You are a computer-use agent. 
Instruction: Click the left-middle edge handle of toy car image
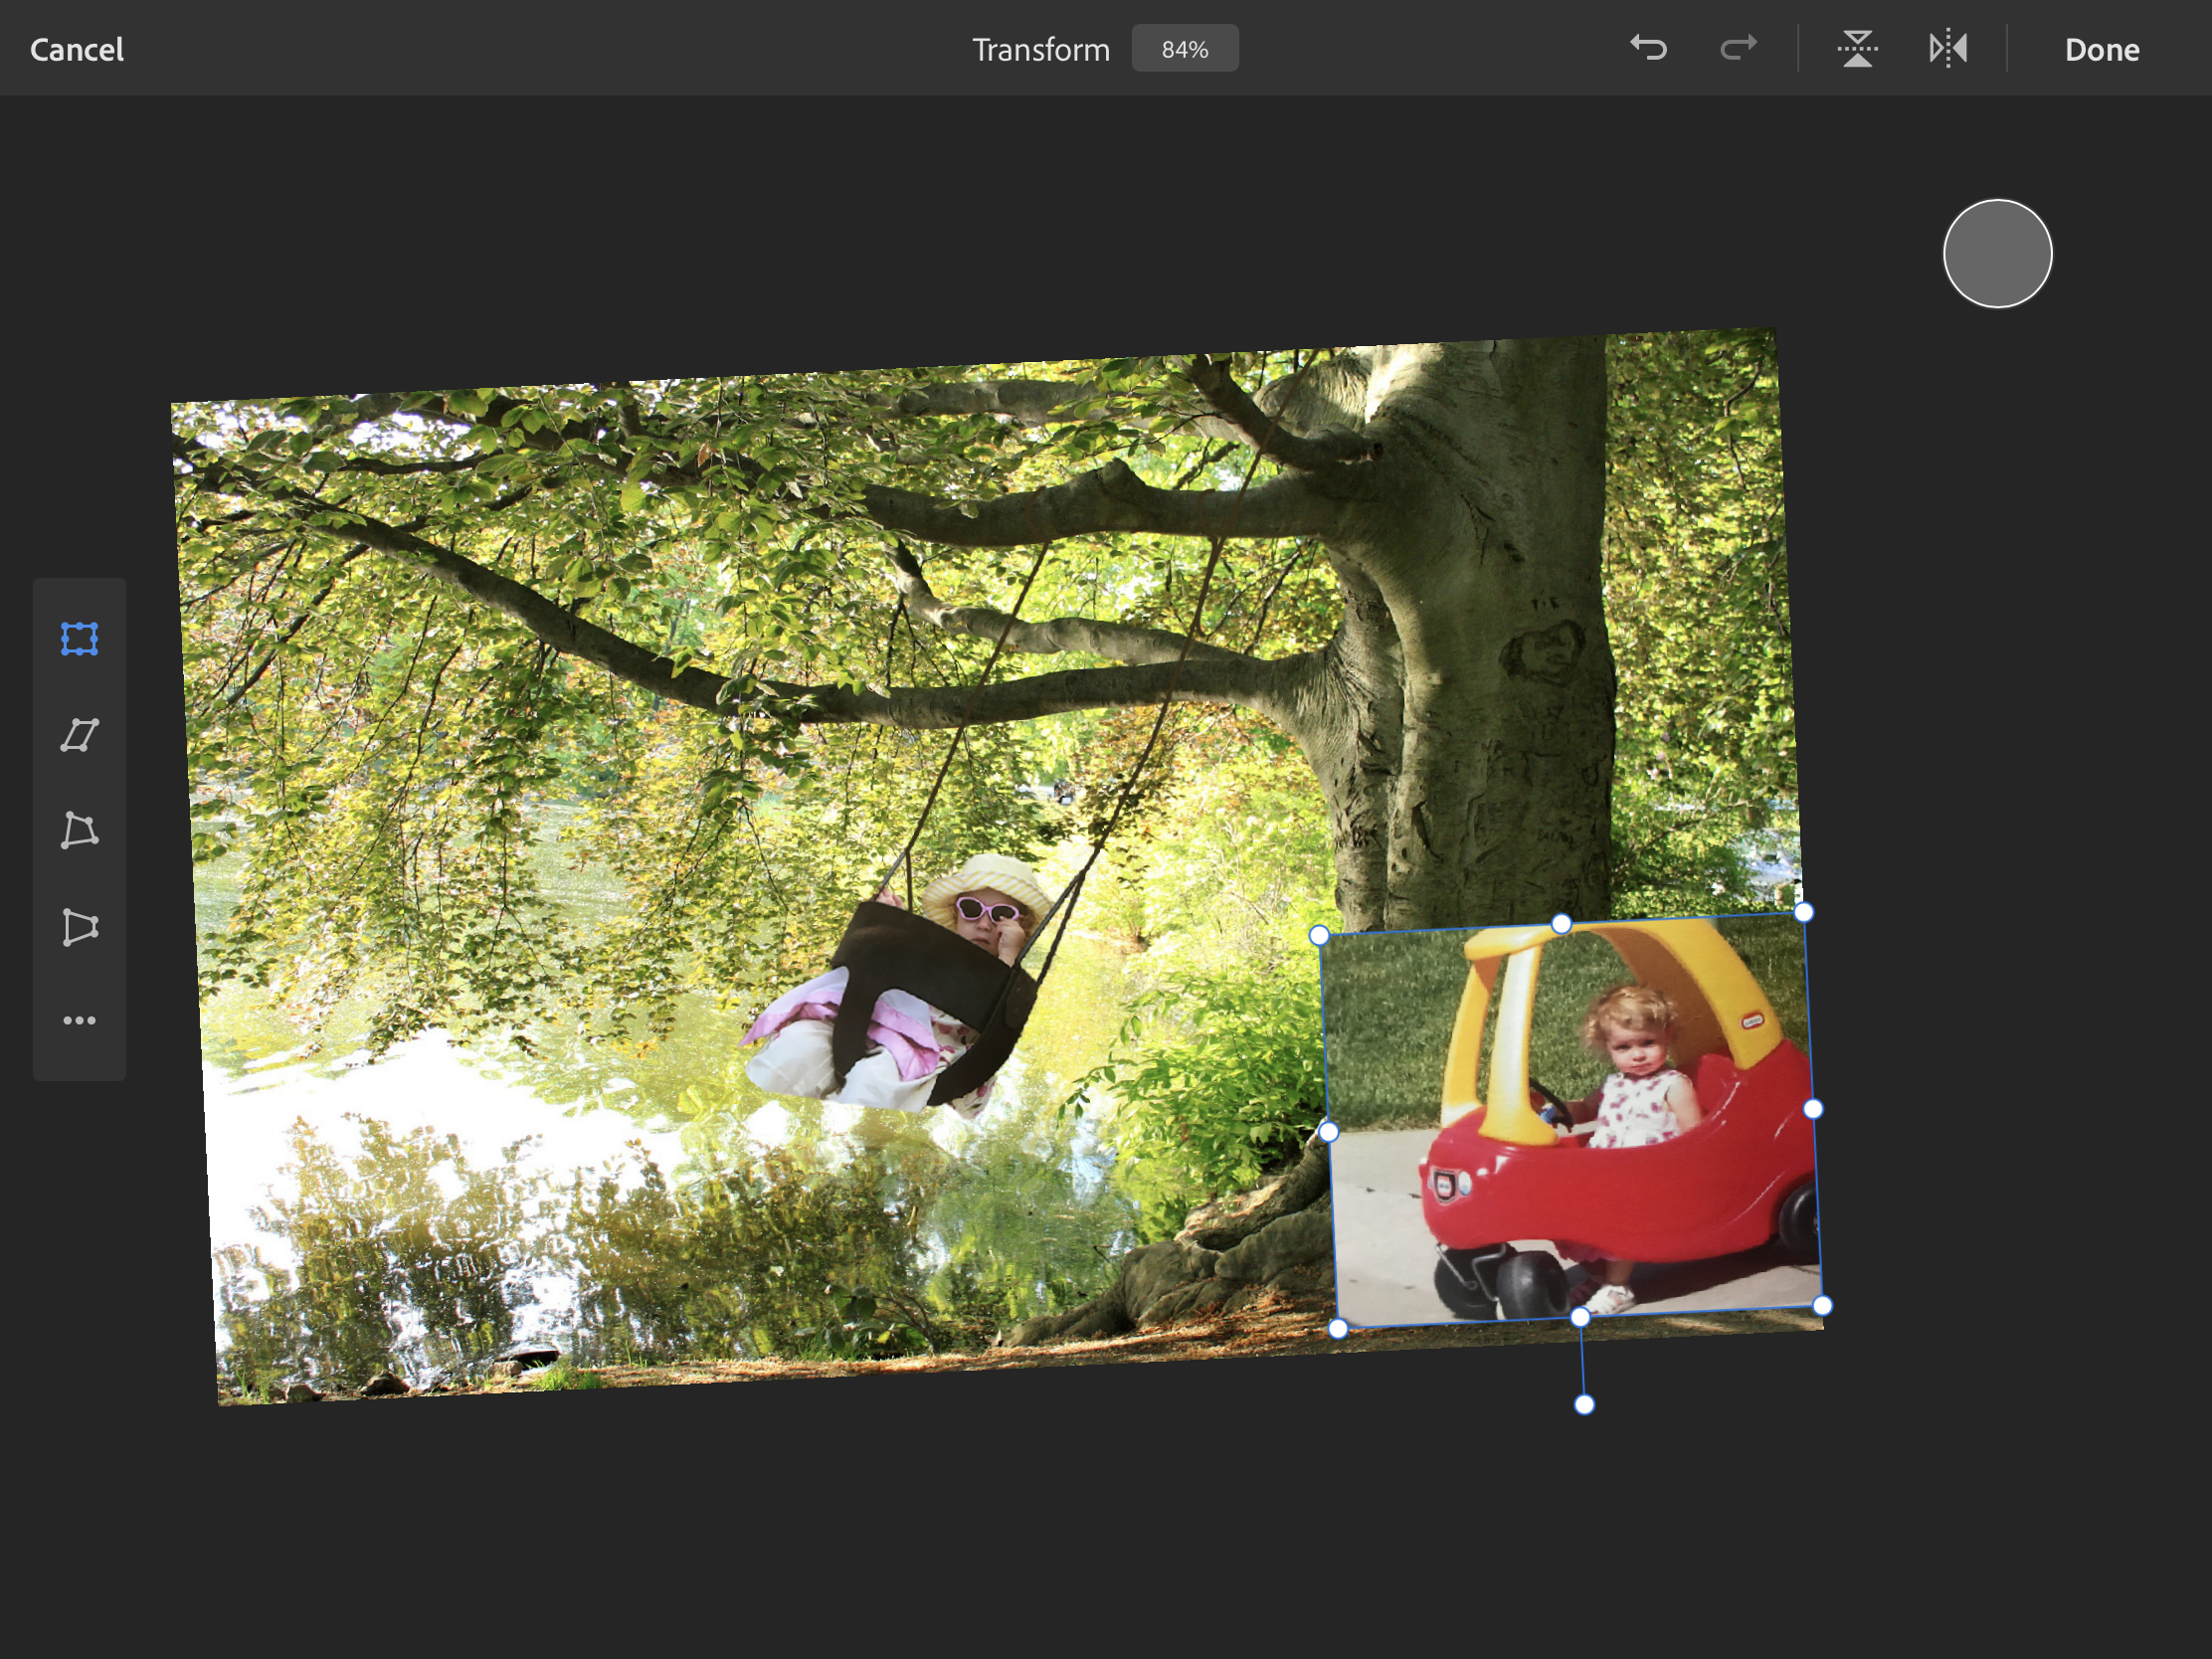click(x=1329, y=1132)
